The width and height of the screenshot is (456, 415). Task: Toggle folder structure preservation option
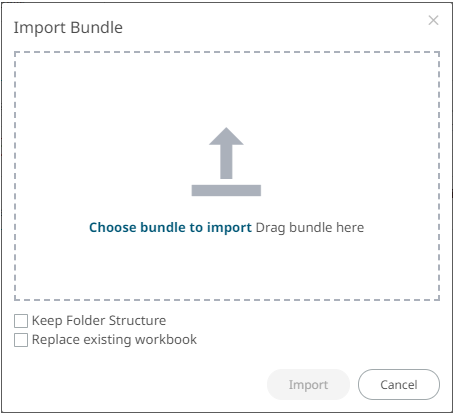click(x=21, y=321)
